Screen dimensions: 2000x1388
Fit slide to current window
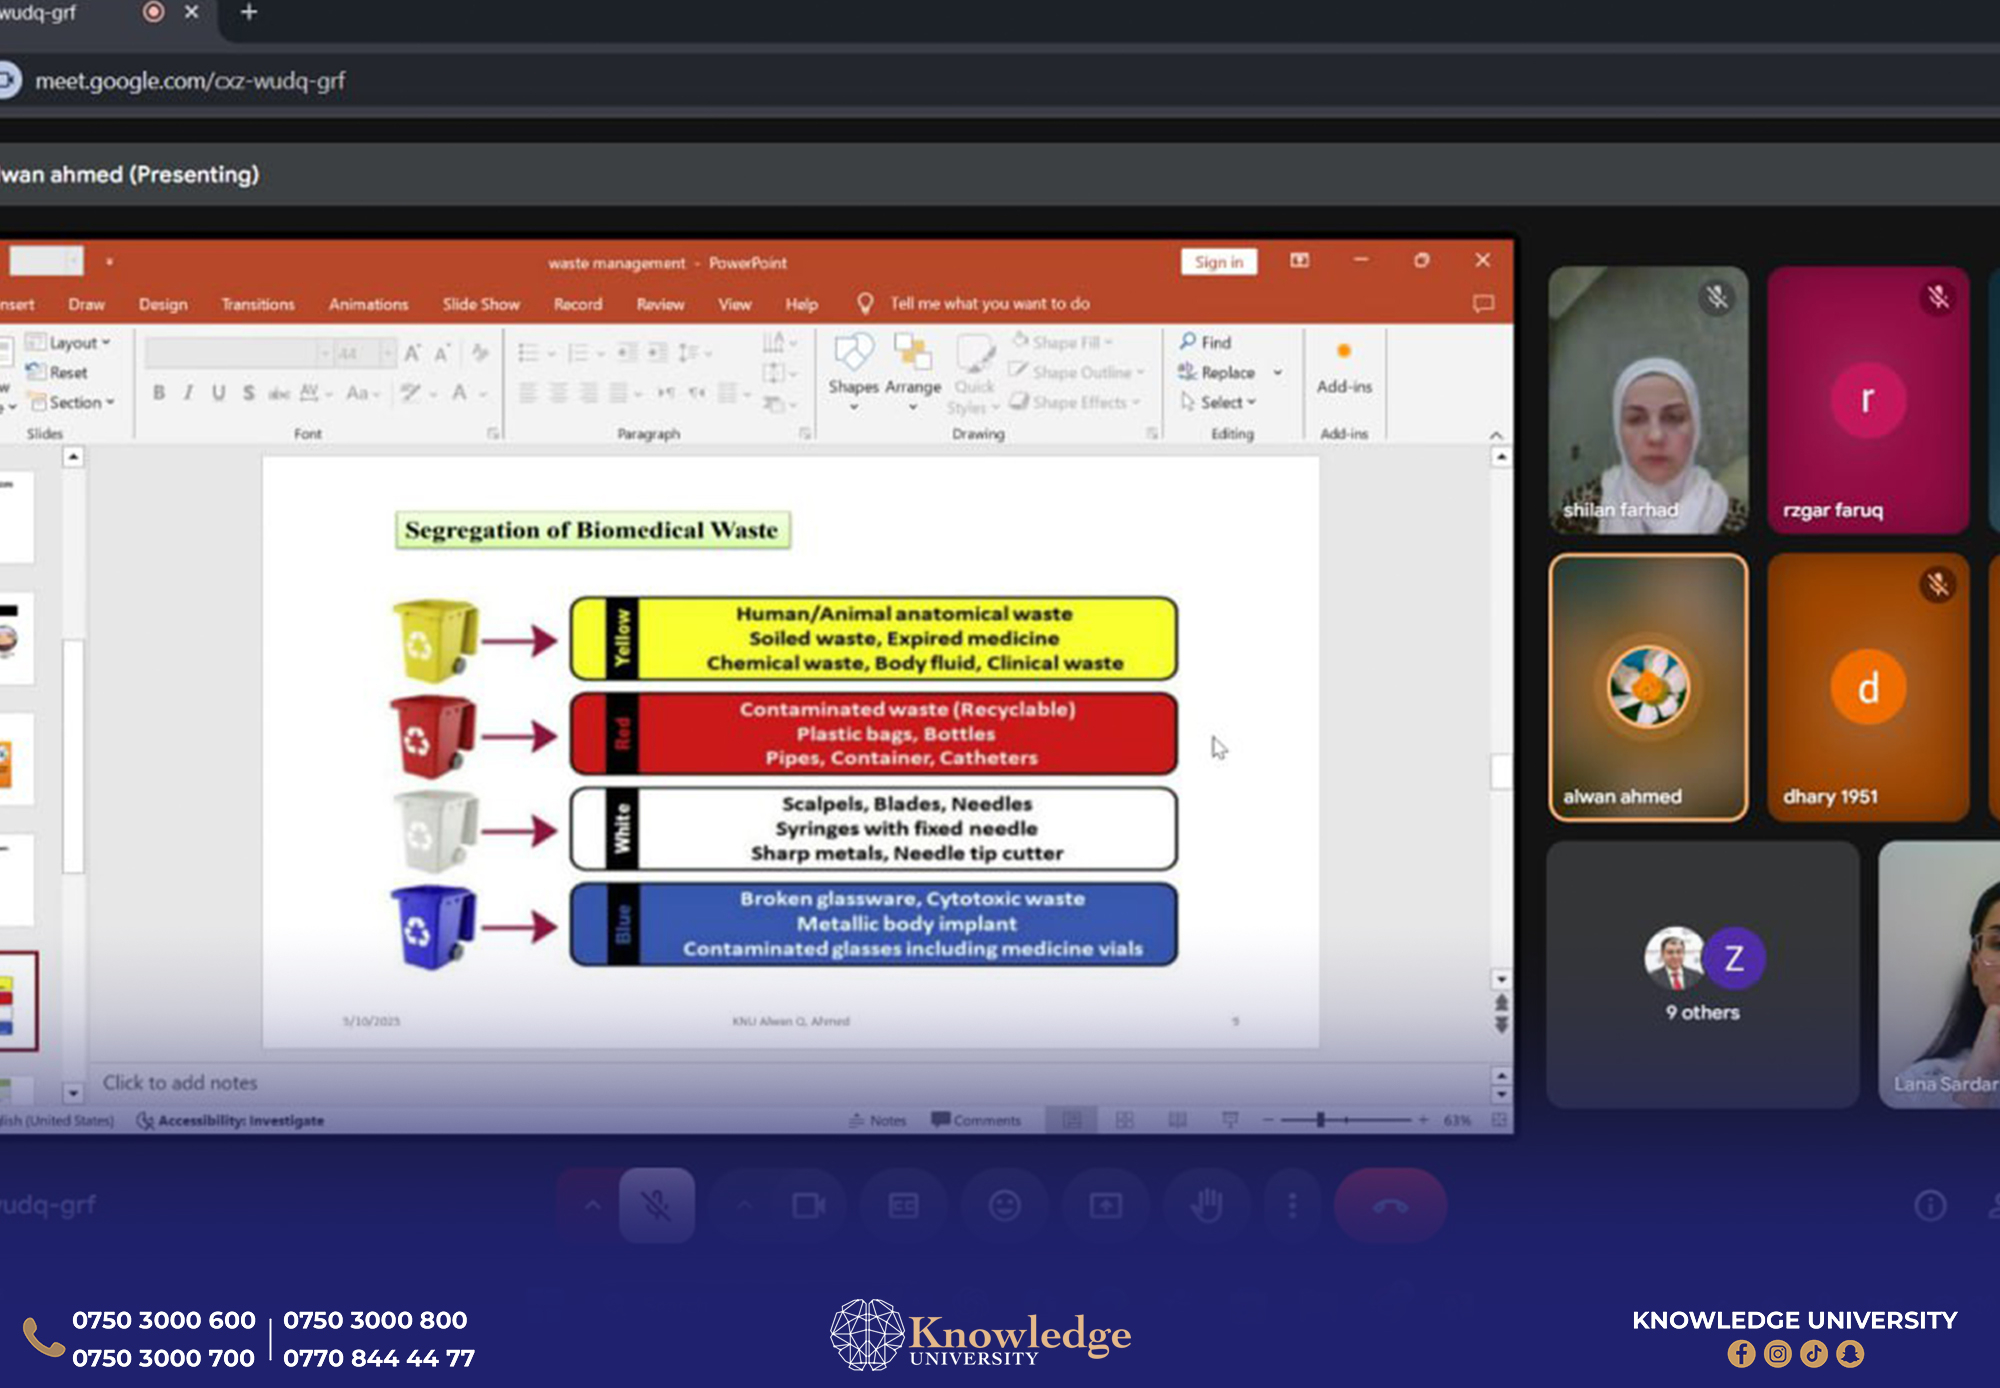[x=1499, y=1120]
